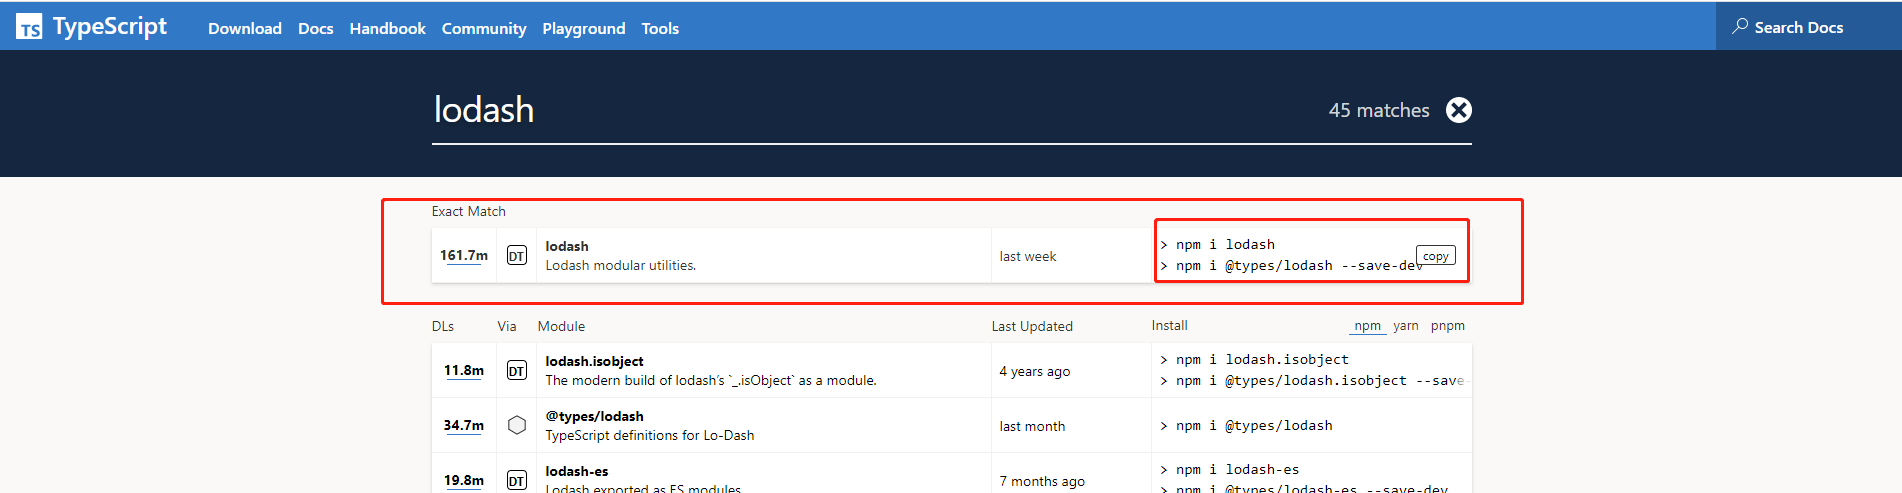Focus the Search Docs field
Screen dimensions: 1902x493
pyautogui.click(x=1808, y=27)
